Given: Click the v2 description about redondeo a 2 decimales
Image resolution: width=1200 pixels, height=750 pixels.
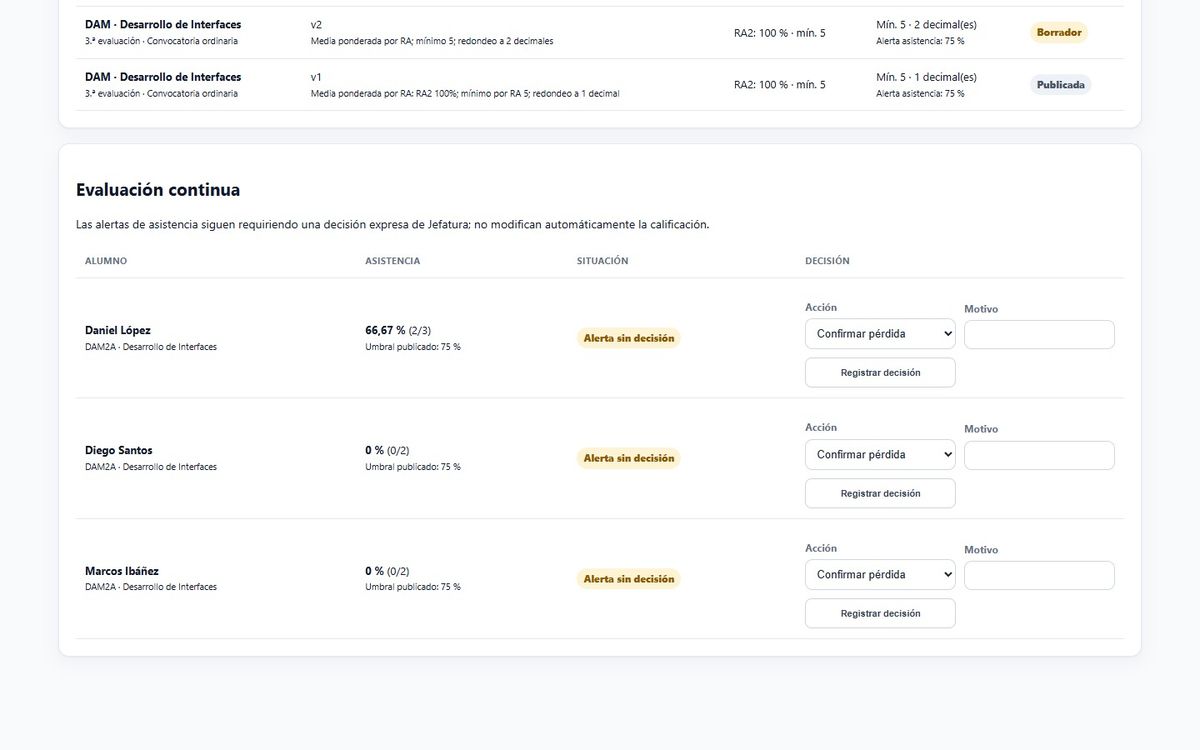Looking at the screenshot, I should pos(432,41).
